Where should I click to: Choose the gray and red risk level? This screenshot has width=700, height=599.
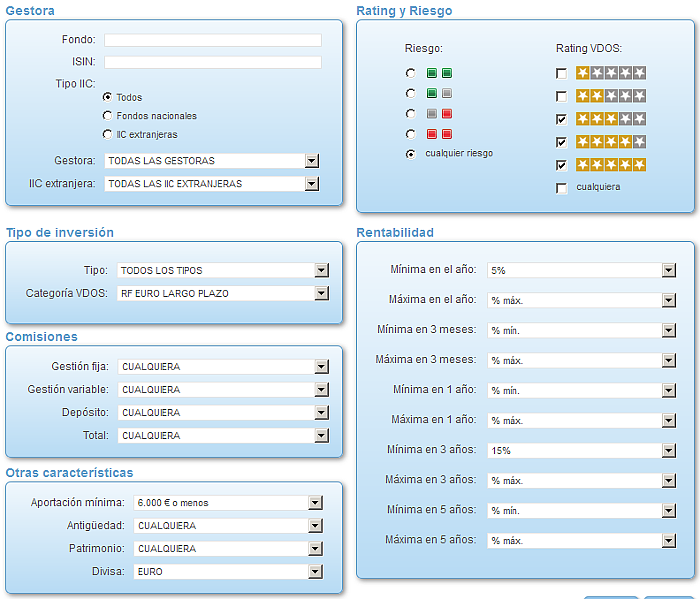(x=410, y=114)
